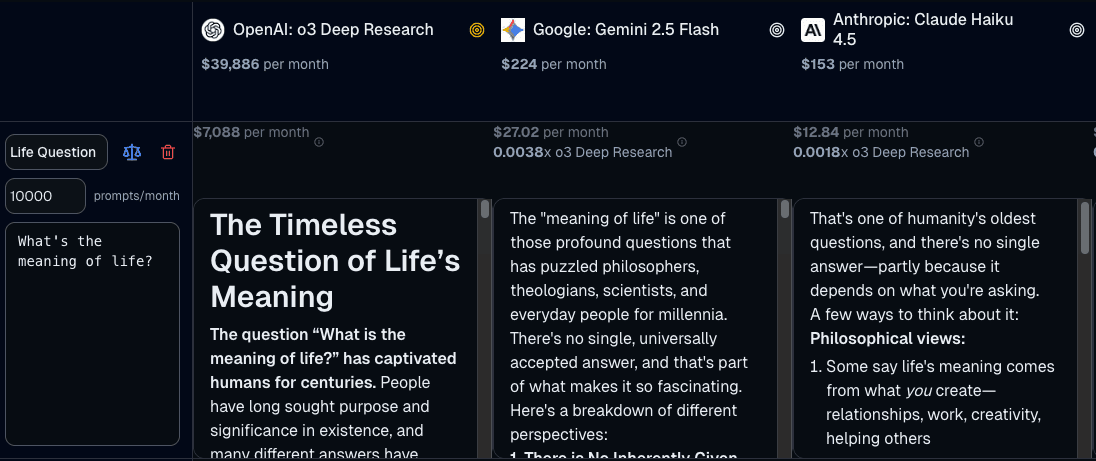Select the OpenAI: o3 Deep Research column header
The image size is (1096, 461).
point(333,30)
